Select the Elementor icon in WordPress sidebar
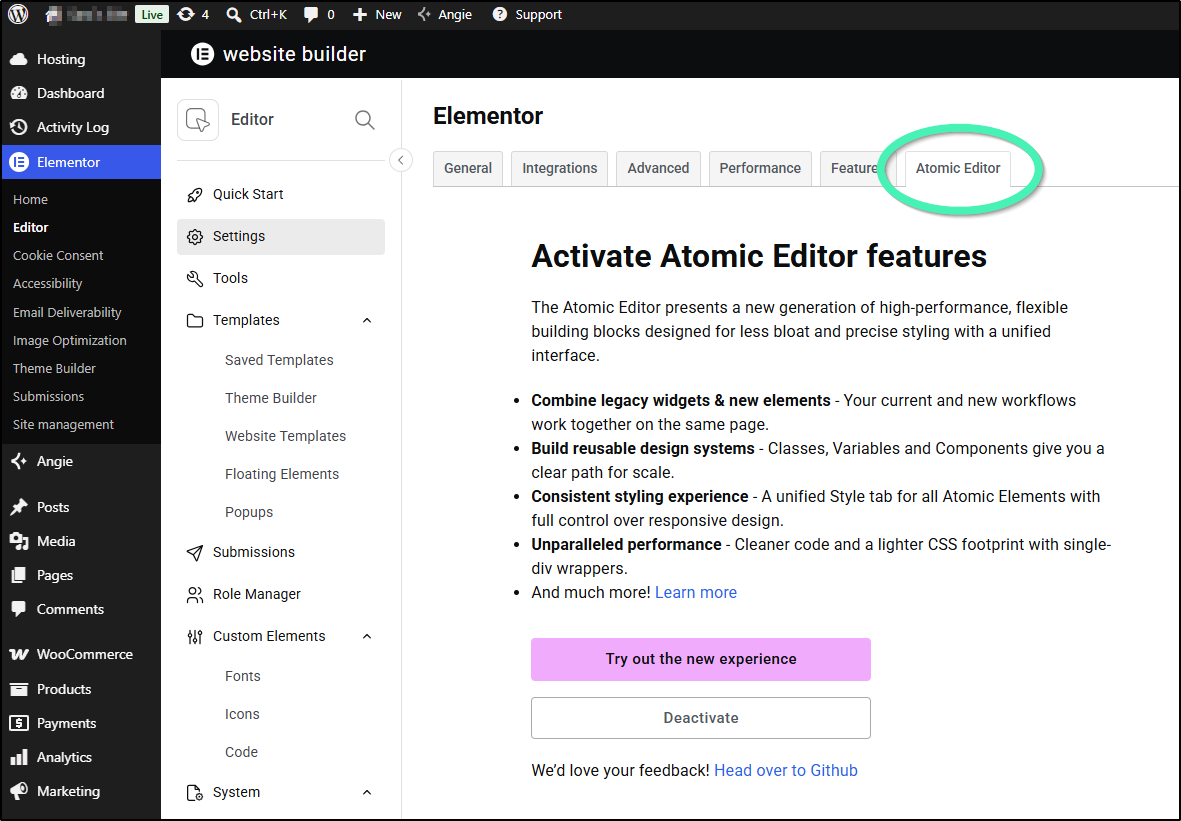1181x821 pixels. point(19,162)
